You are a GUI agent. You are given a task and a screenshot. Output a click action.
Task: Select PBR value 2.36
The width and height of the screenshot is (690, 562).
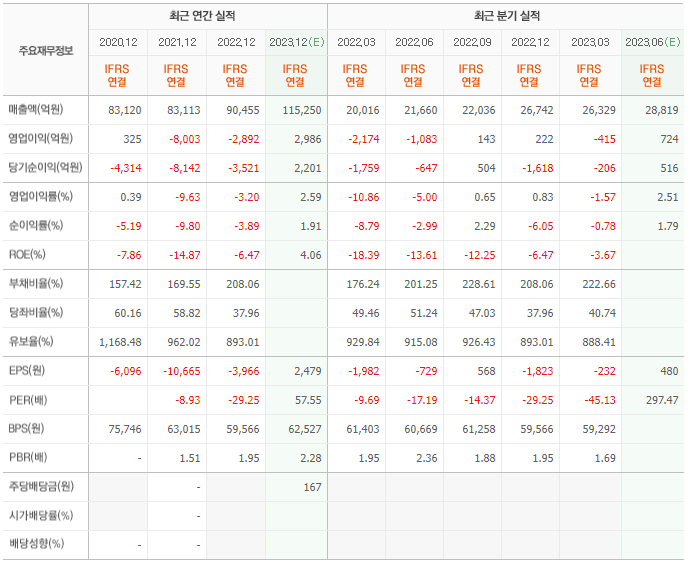tap(427, 459)
